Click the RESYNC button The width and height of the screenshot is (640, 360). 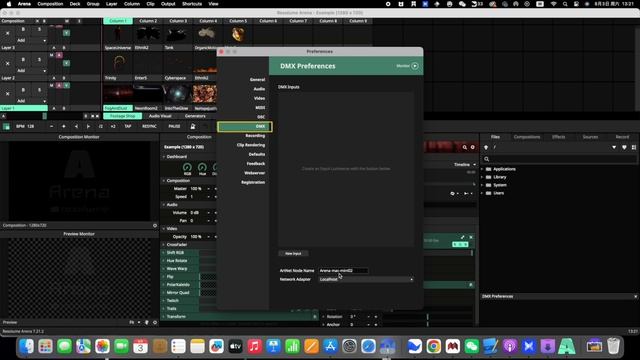pos(149,127)
